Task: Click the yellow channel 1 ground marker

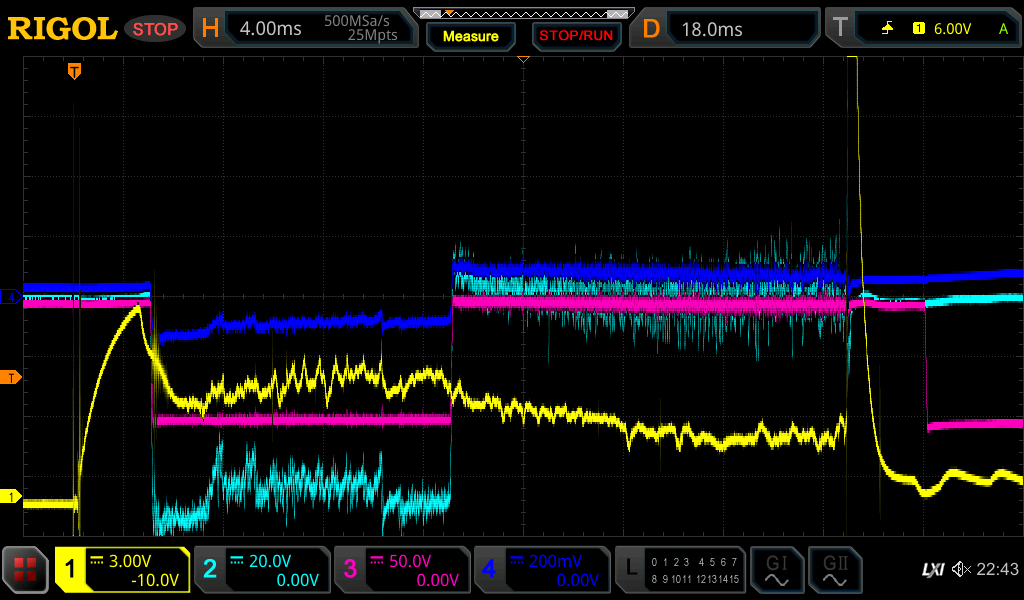Action: coord(11,497)
